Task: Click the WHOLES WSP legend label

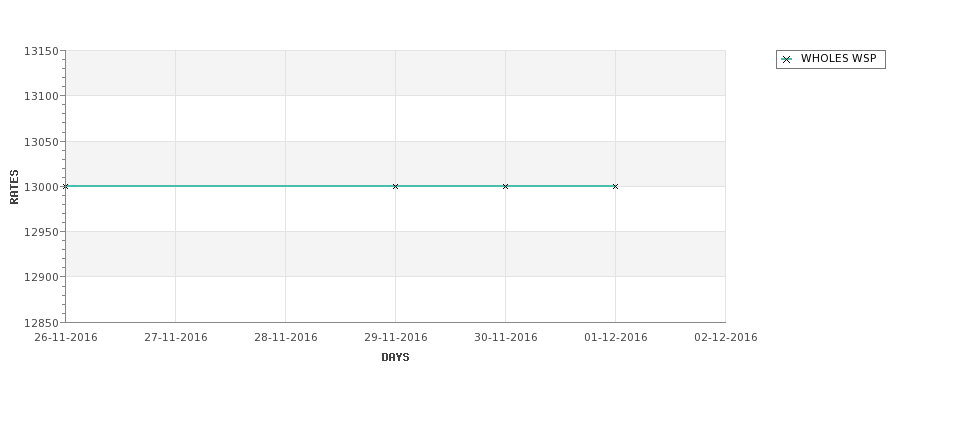Action: (838, 58)
